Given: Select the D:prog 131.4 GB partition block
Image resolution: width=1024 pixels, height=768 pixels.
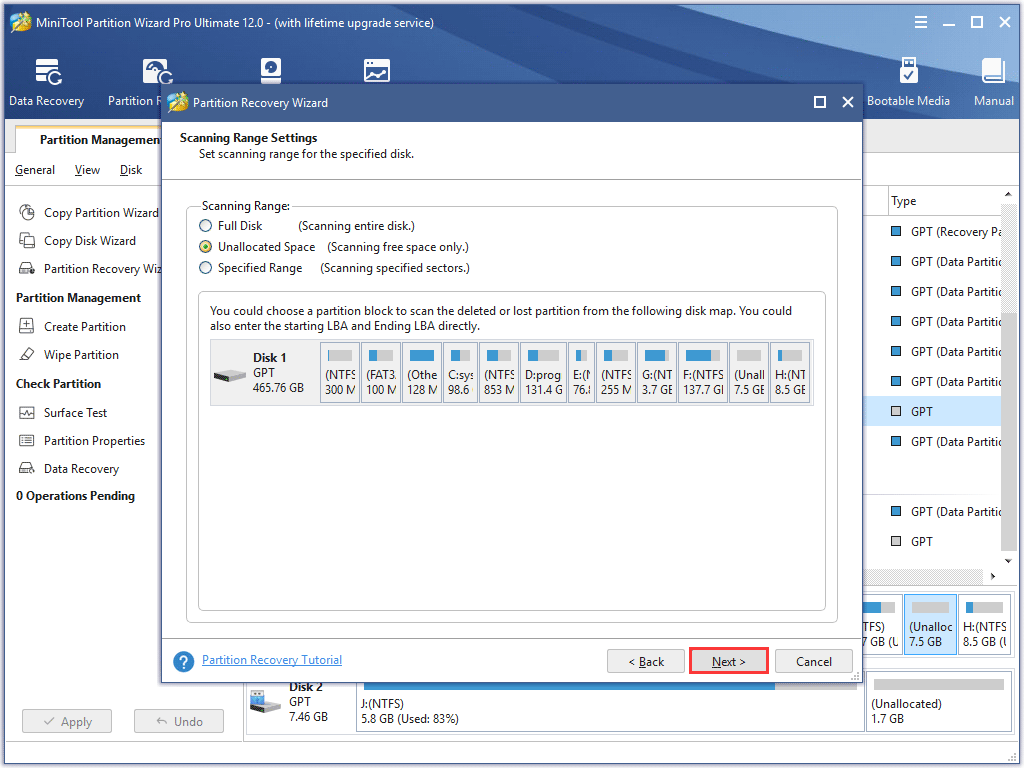Looking at the screenshot, I should pos(543,373).
